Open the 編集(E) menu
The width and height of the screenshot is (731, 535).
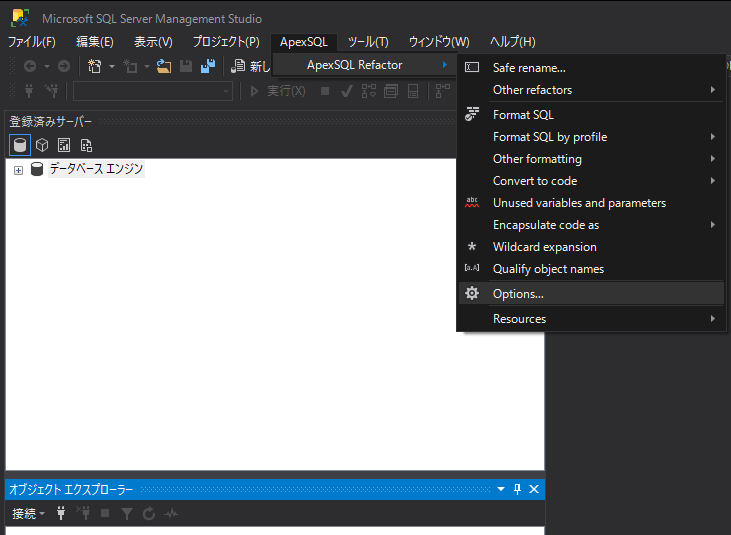(x=95, y=42)
